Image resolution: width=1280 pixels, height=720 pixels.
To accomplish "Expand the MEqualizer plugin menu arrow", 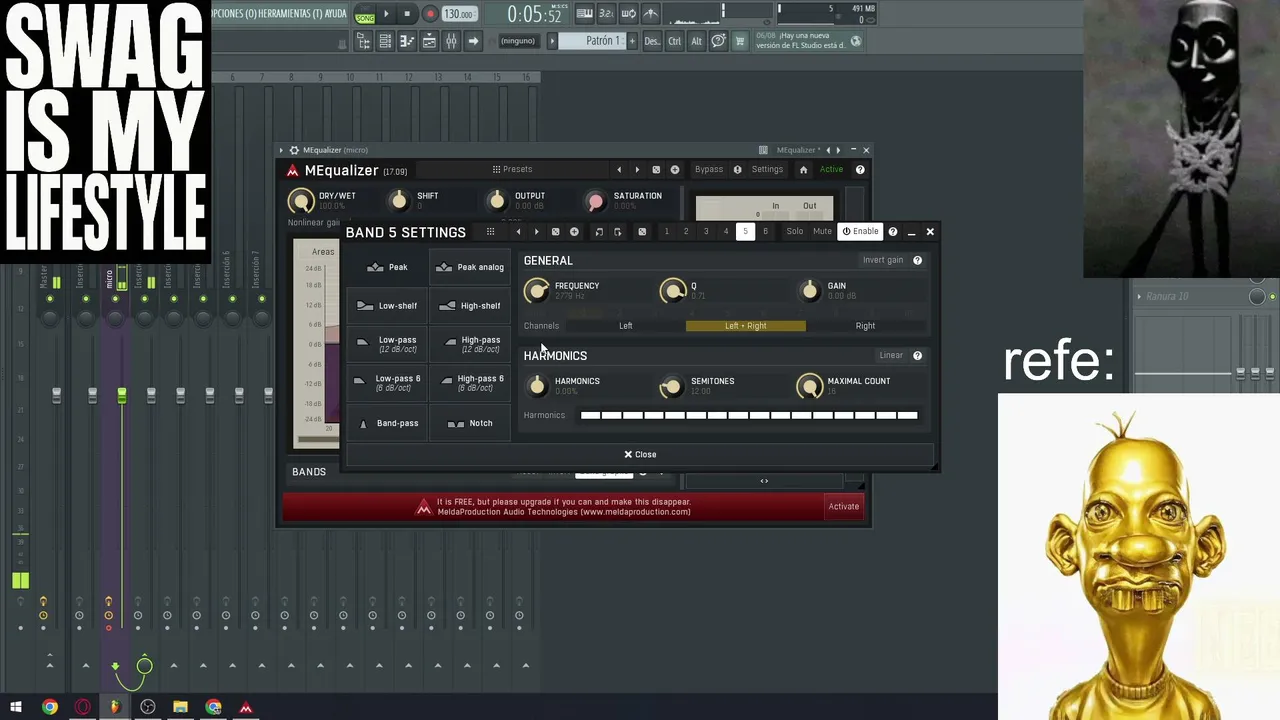I will (282, 150).
